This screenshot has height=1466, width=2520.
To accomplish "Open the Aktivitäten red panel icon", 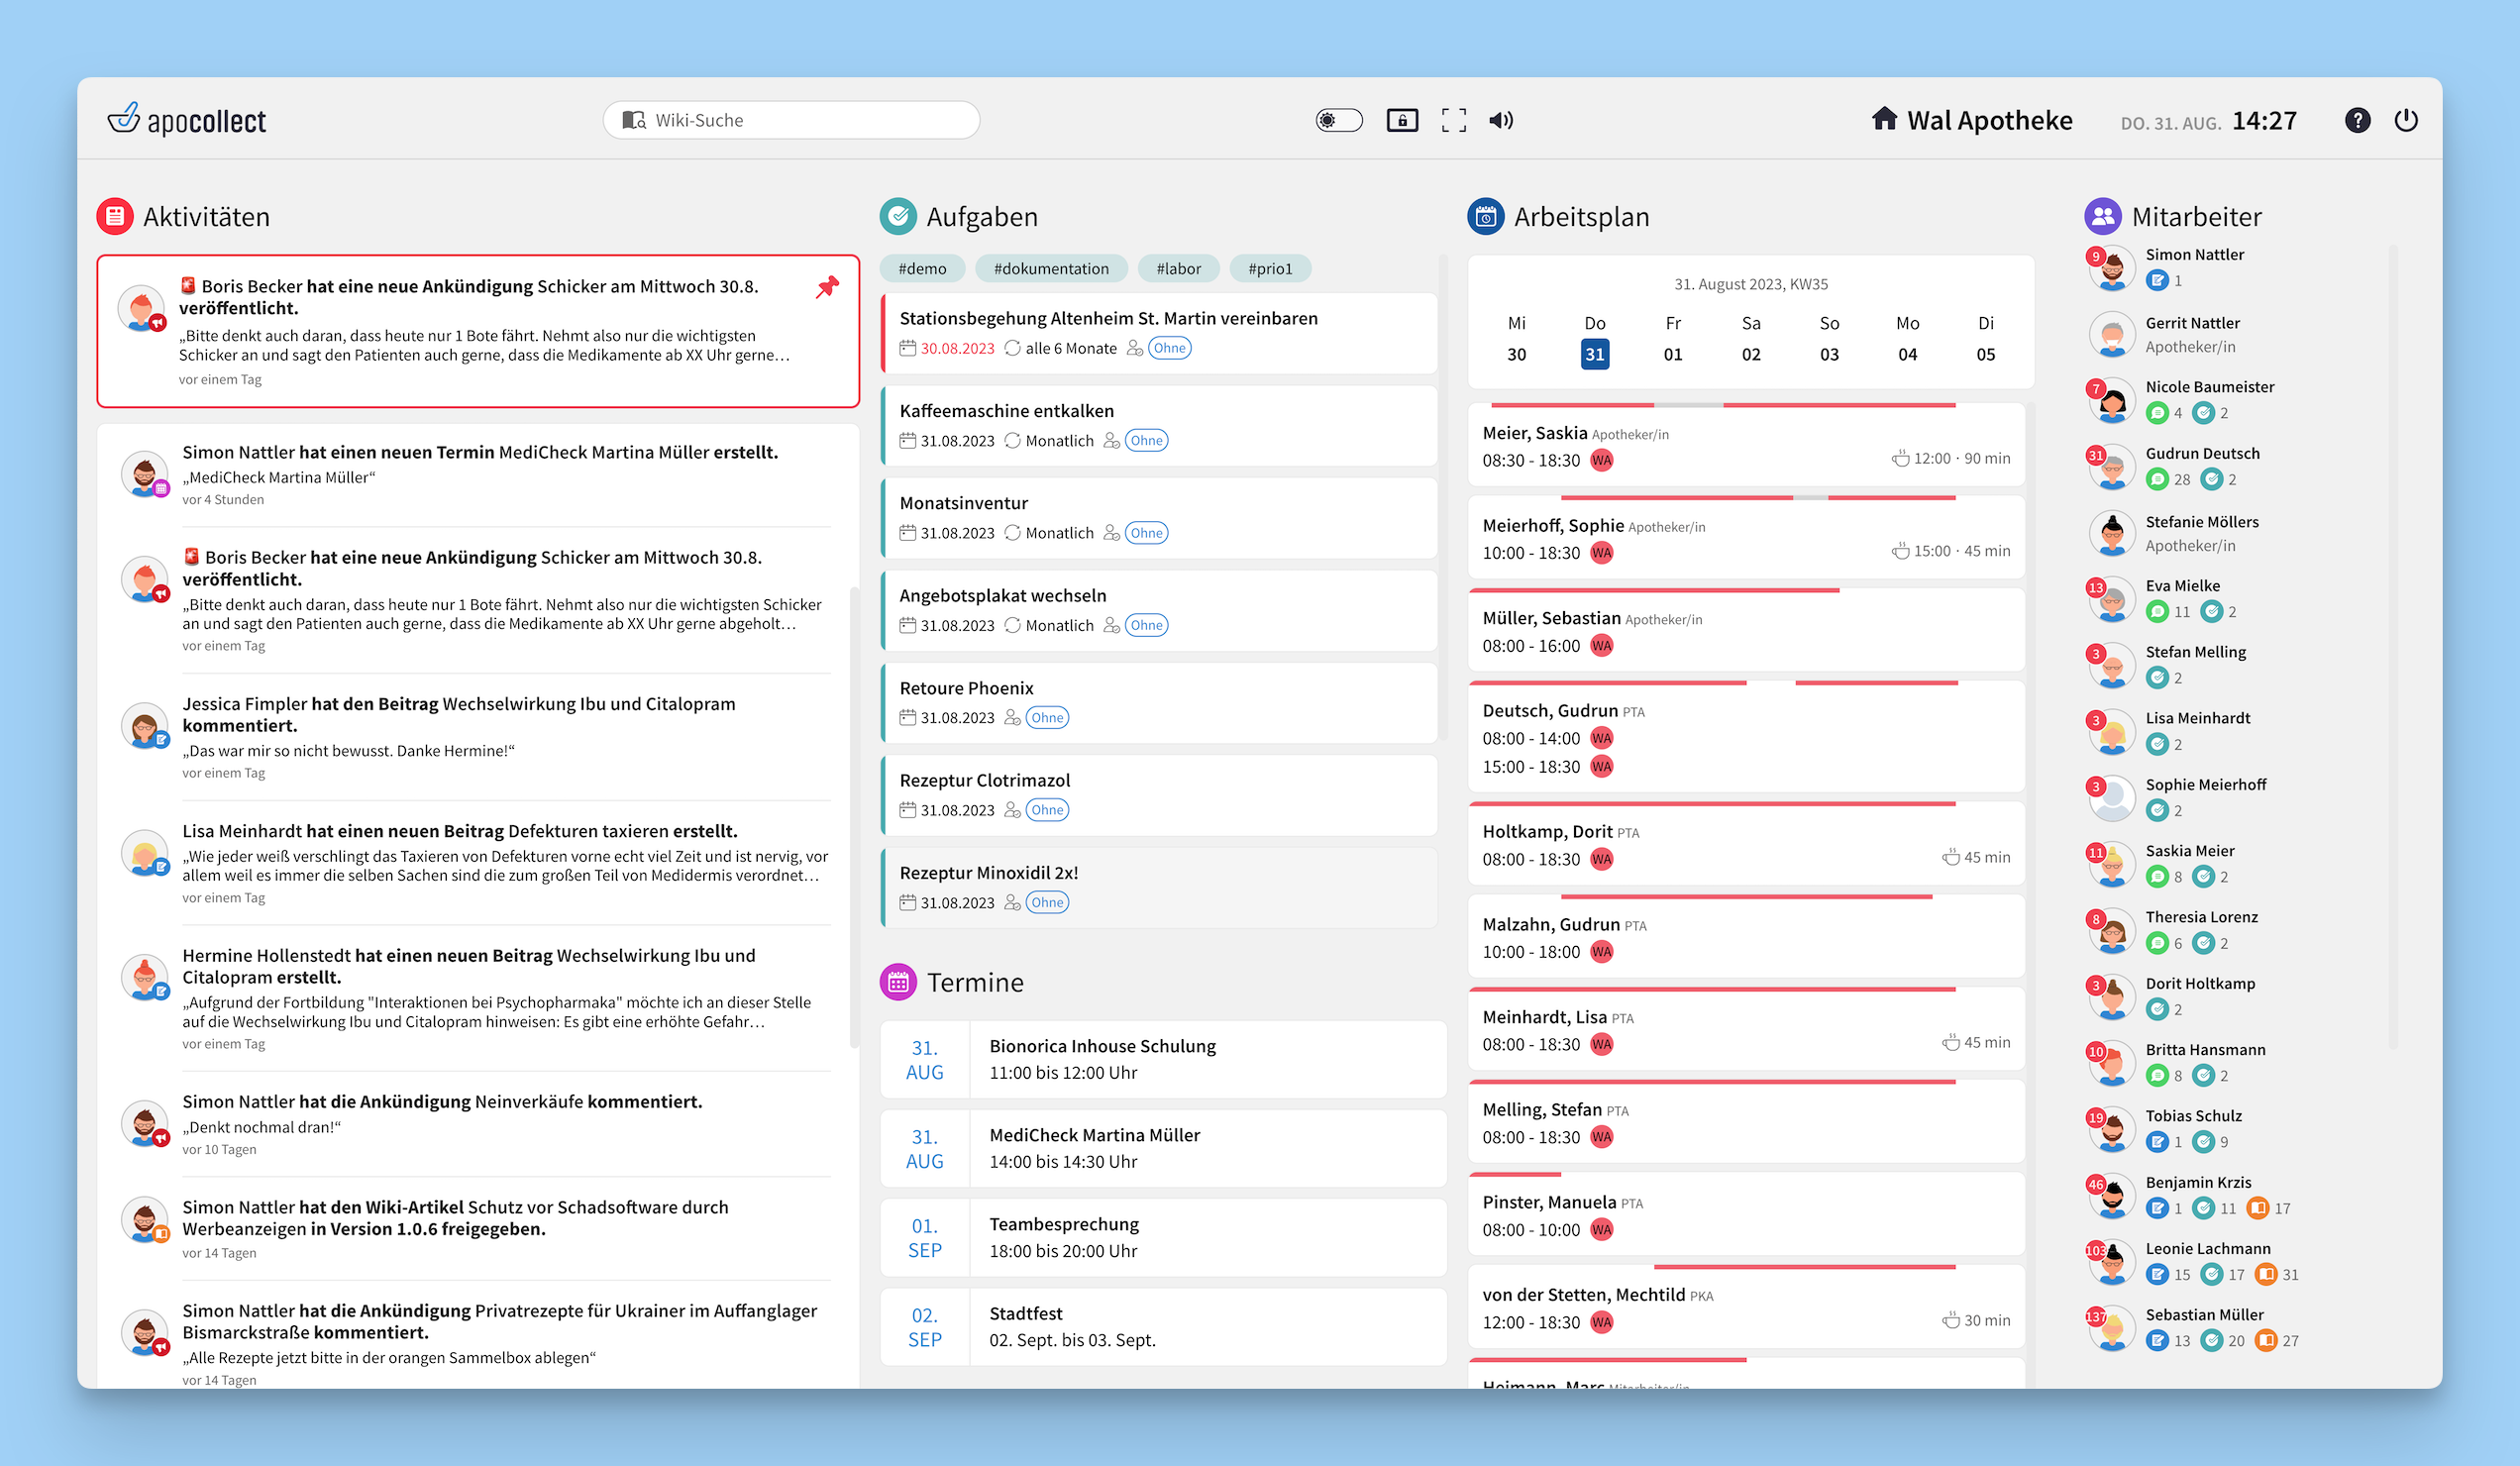I will (x=115, y=216).
